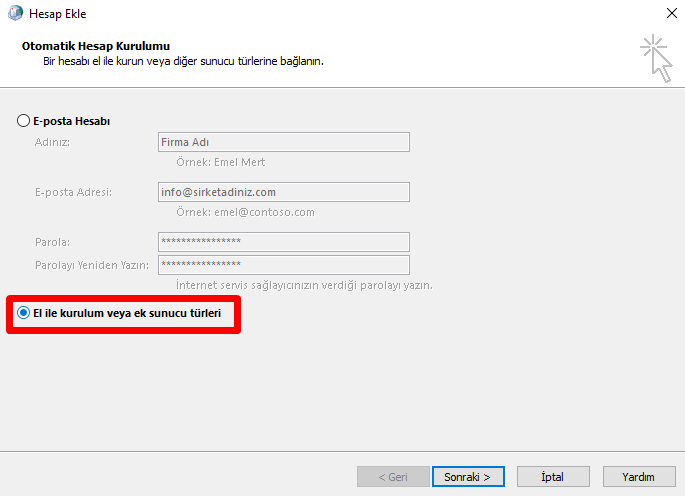The image size is (685, 496).
Task: Choose El ile kurulum veya ek sunucu türleri
Action: pyautogui.click(x=24, y=313)
